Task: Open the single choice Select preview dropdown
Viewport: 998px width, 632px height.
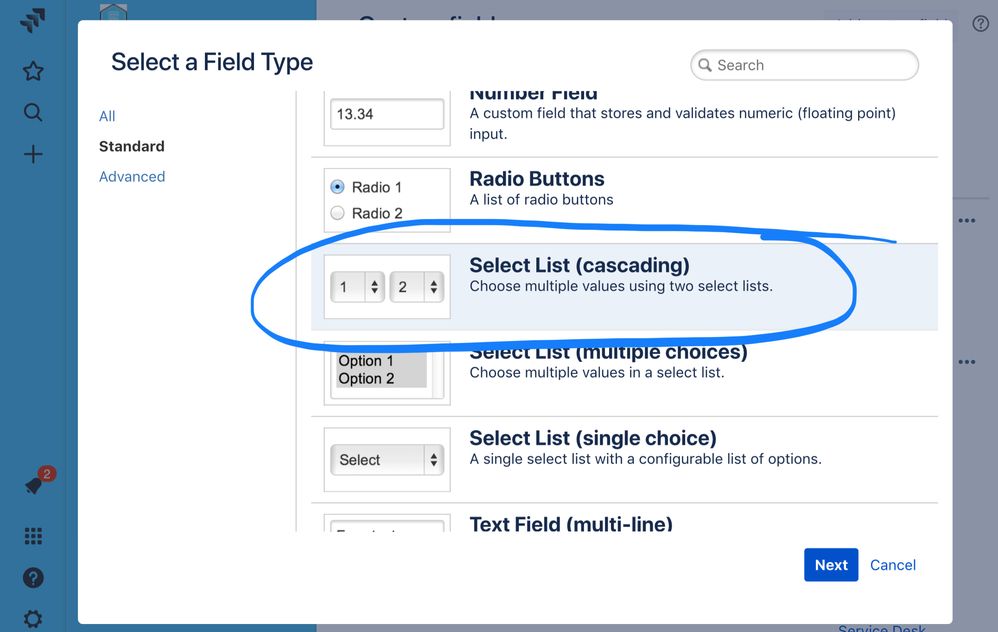Action: coord(387,460)
